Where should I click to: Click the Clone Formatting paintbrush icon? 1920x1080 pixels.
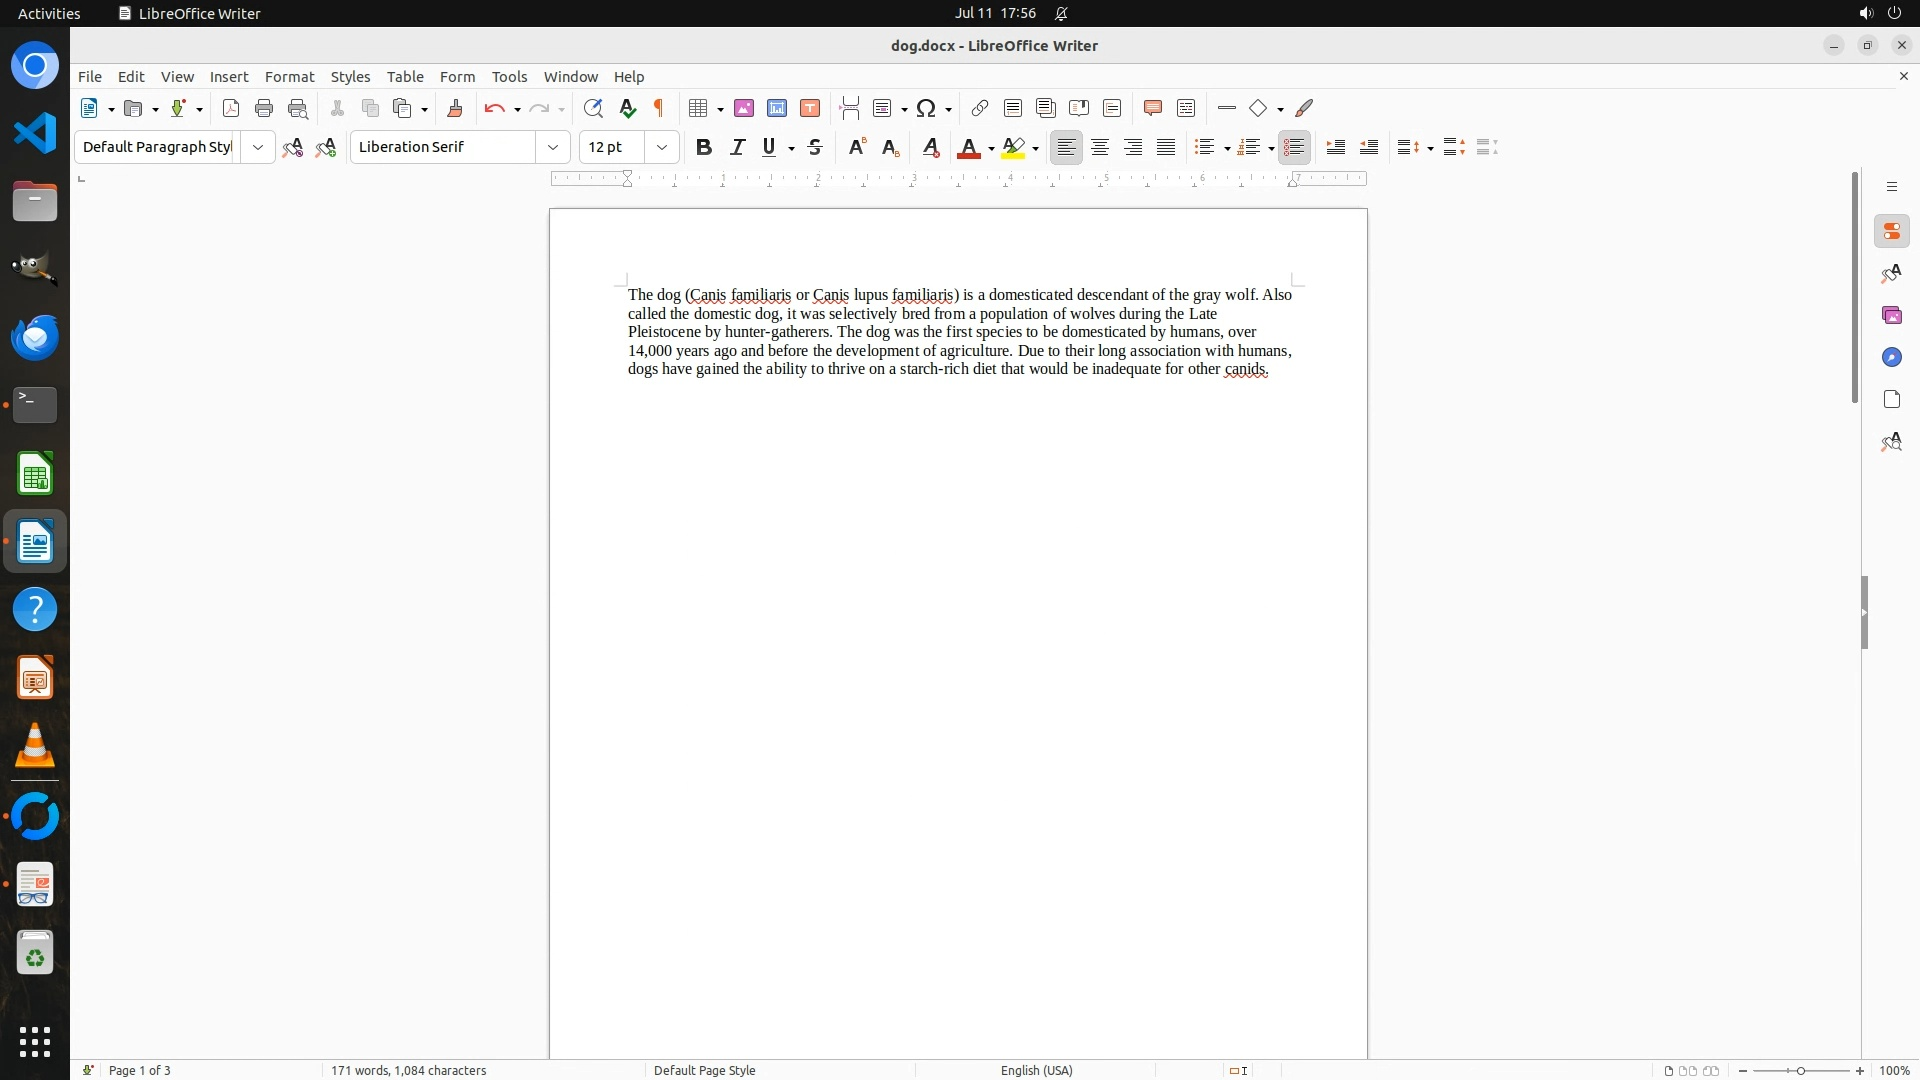pos(455,109)
